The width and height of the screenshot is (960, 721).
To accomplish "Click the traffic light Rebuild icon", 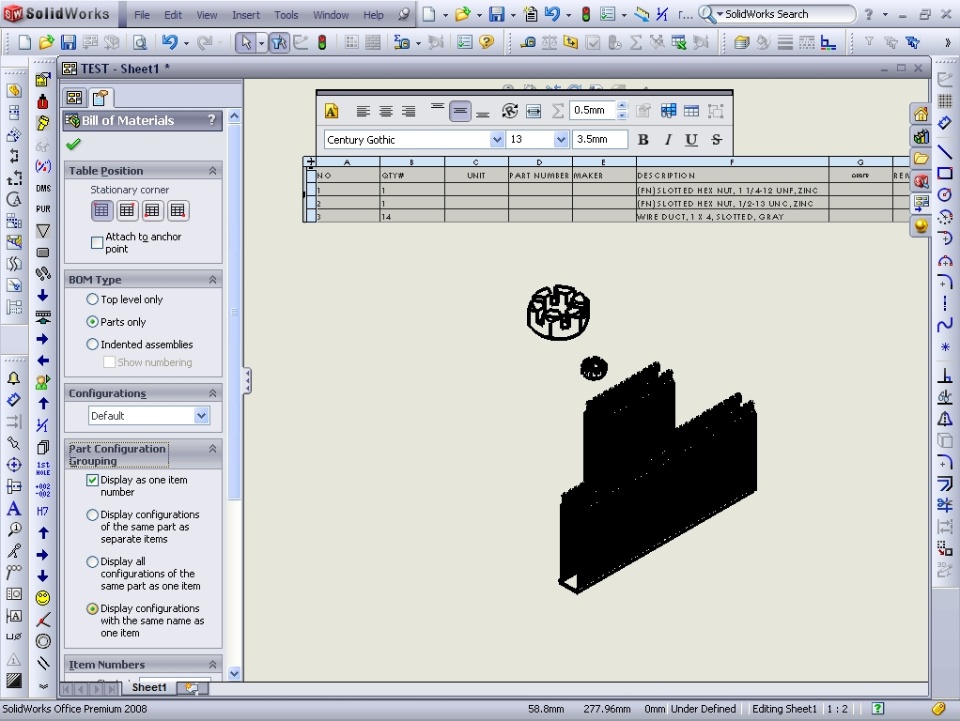I will pos(322,42).
